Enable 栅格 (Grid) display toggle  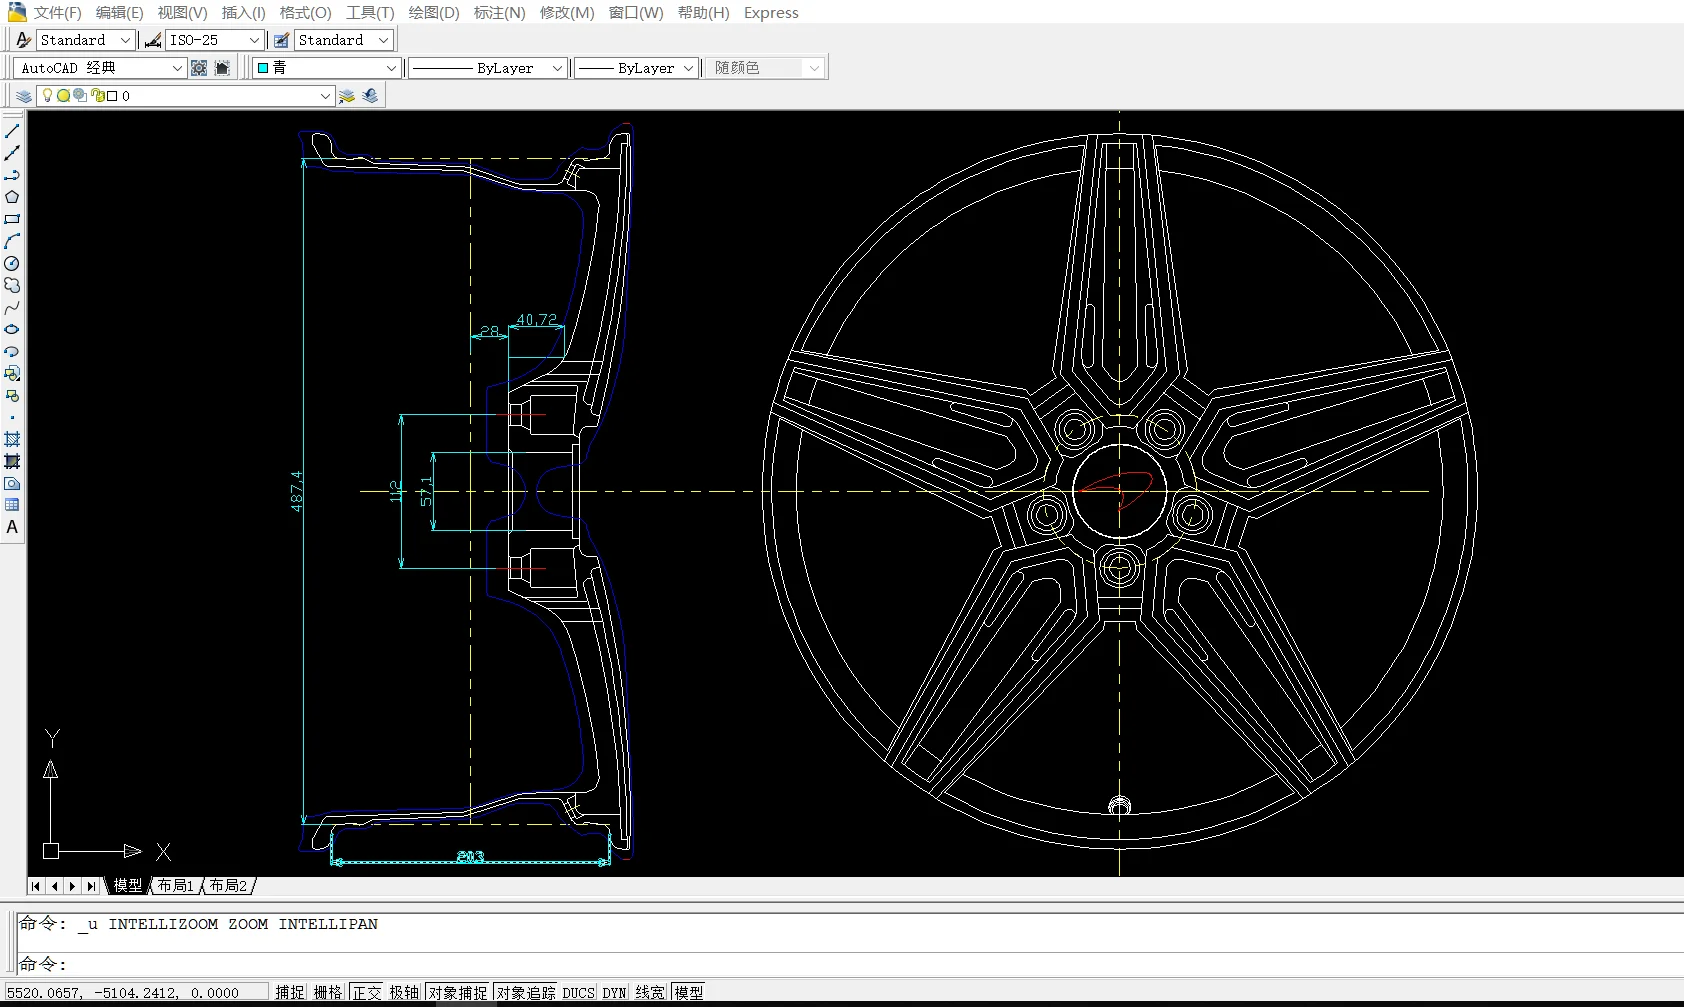click(328, 992)
